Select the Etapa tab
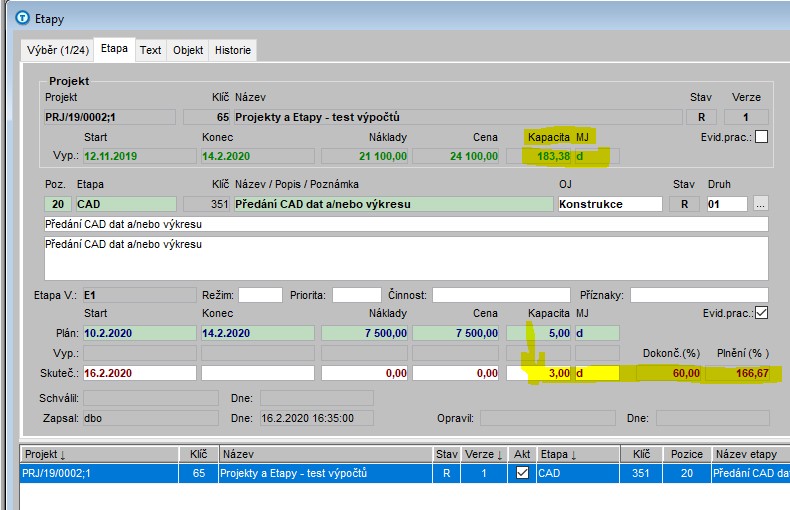Image resolution: width=790 pixels, height=510 pixels. pyautogui.click(x=114, y=49)
